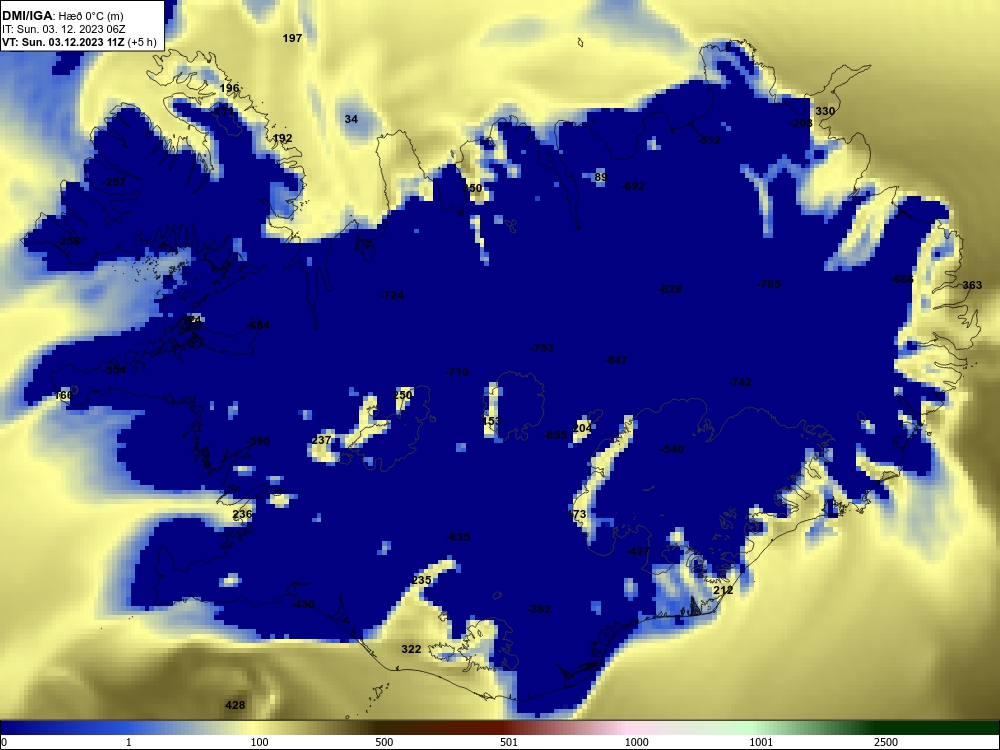Click the legend label 1001
The image size is (1000, 750).
click(761, 742)
